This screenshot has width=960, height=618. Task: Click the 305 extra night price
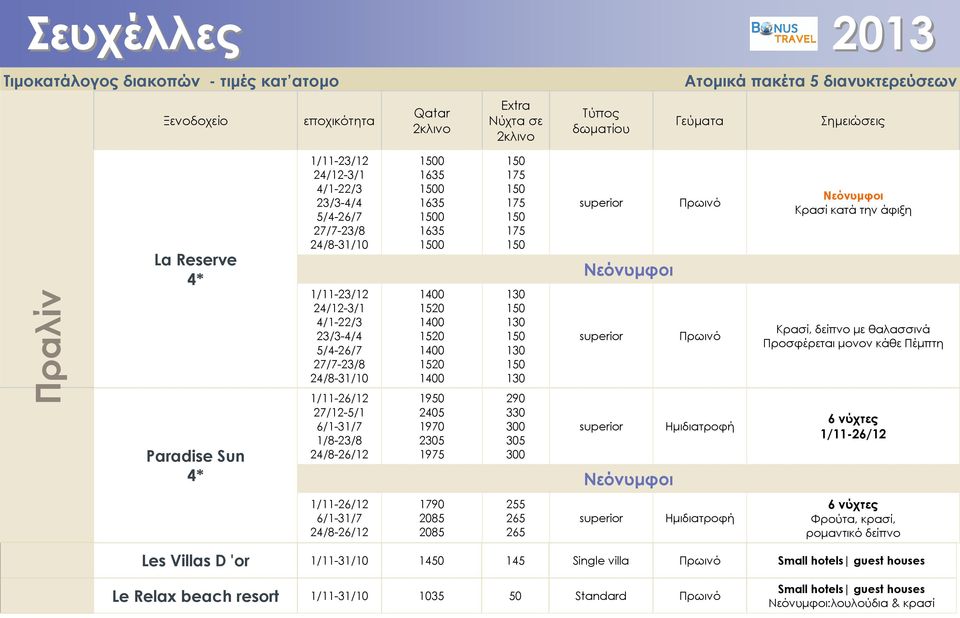coord(516,441)
